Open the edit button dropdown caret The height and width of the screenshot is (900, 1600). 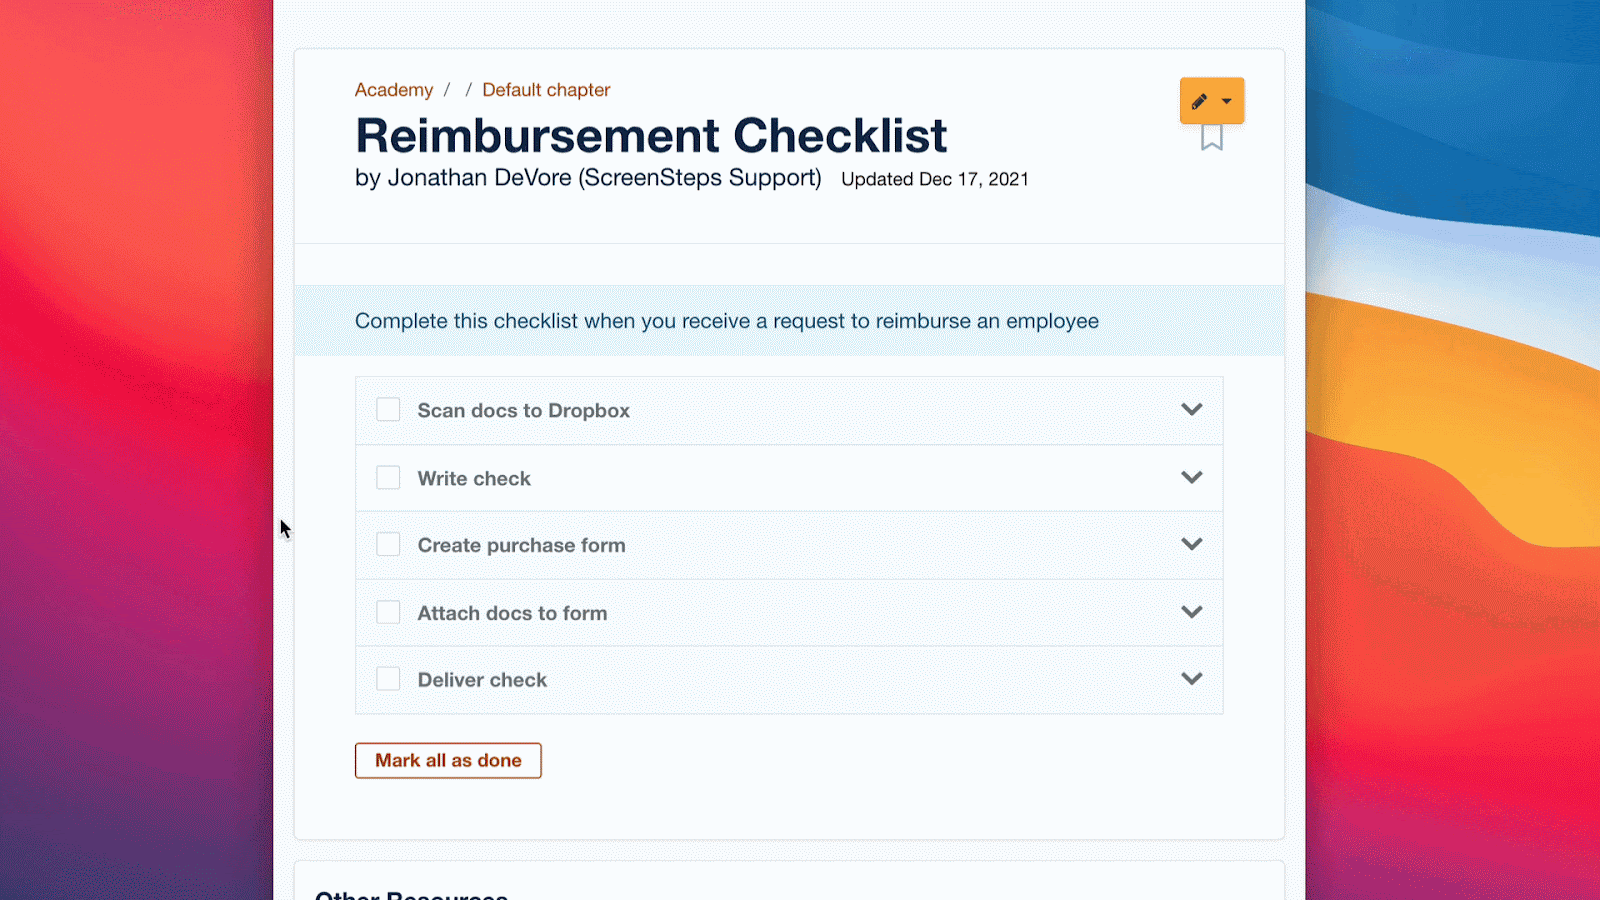[x=1227, y=101]
